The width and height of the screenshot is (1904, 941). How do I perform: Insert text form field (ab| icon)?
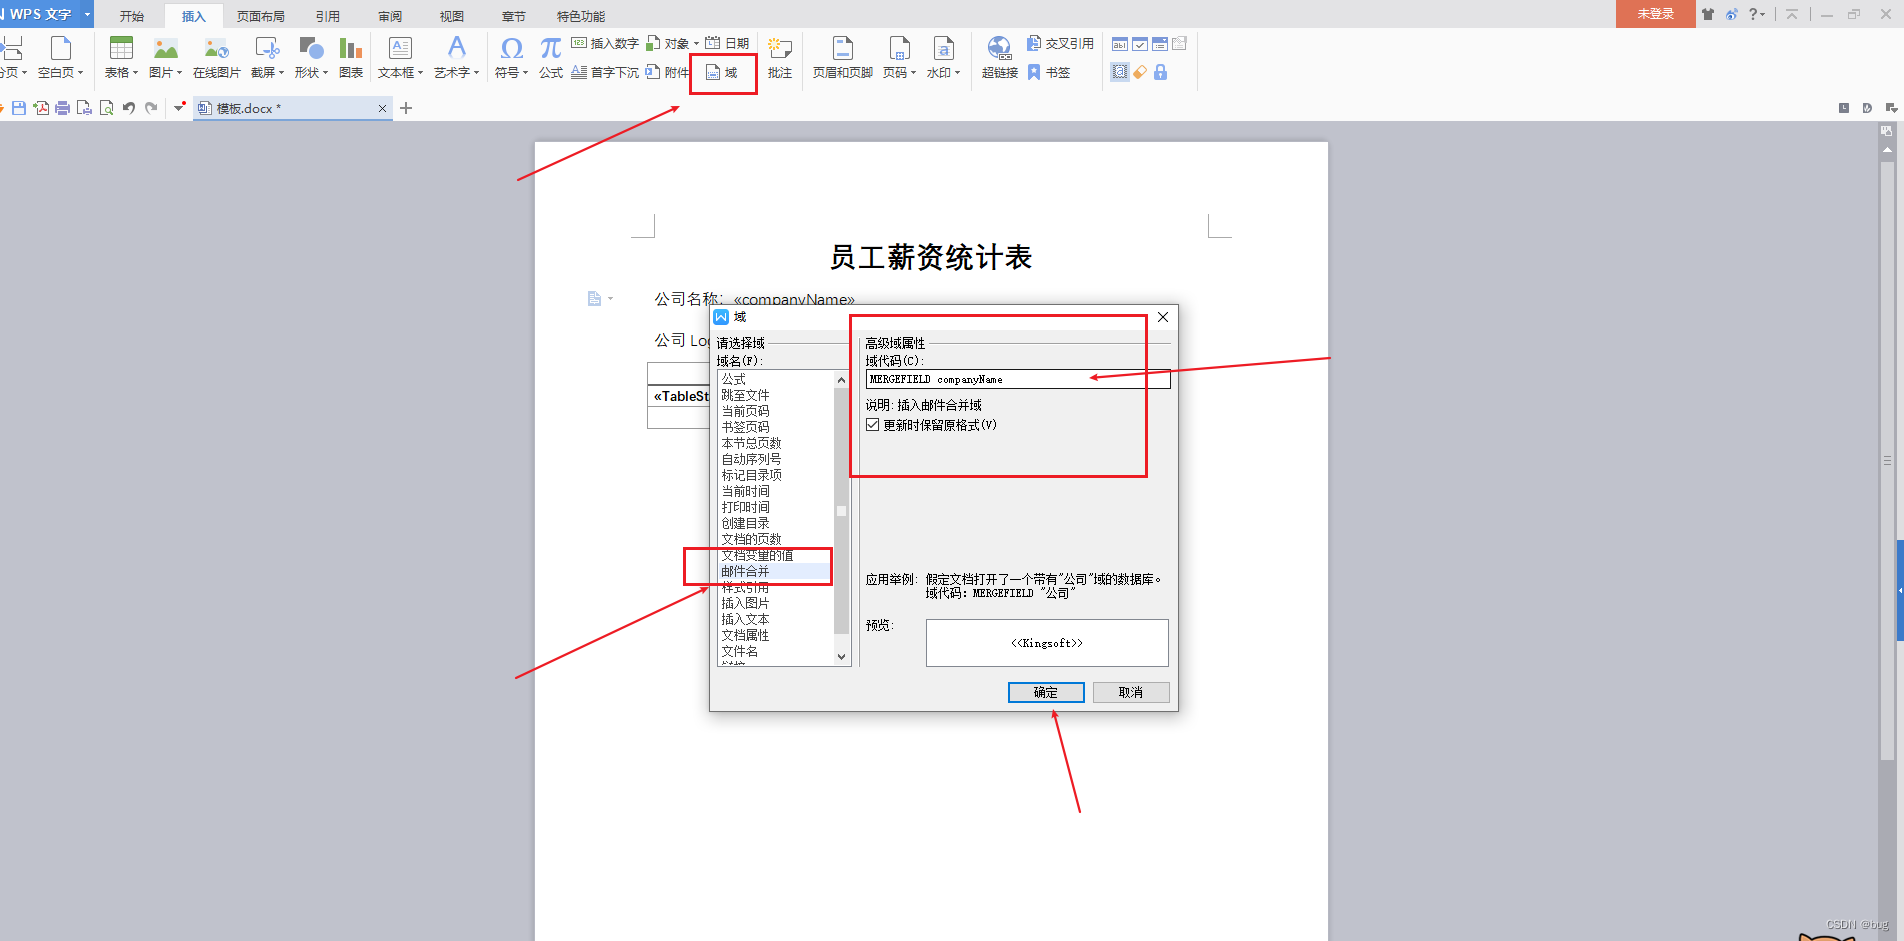click(x=1120, y=44)
